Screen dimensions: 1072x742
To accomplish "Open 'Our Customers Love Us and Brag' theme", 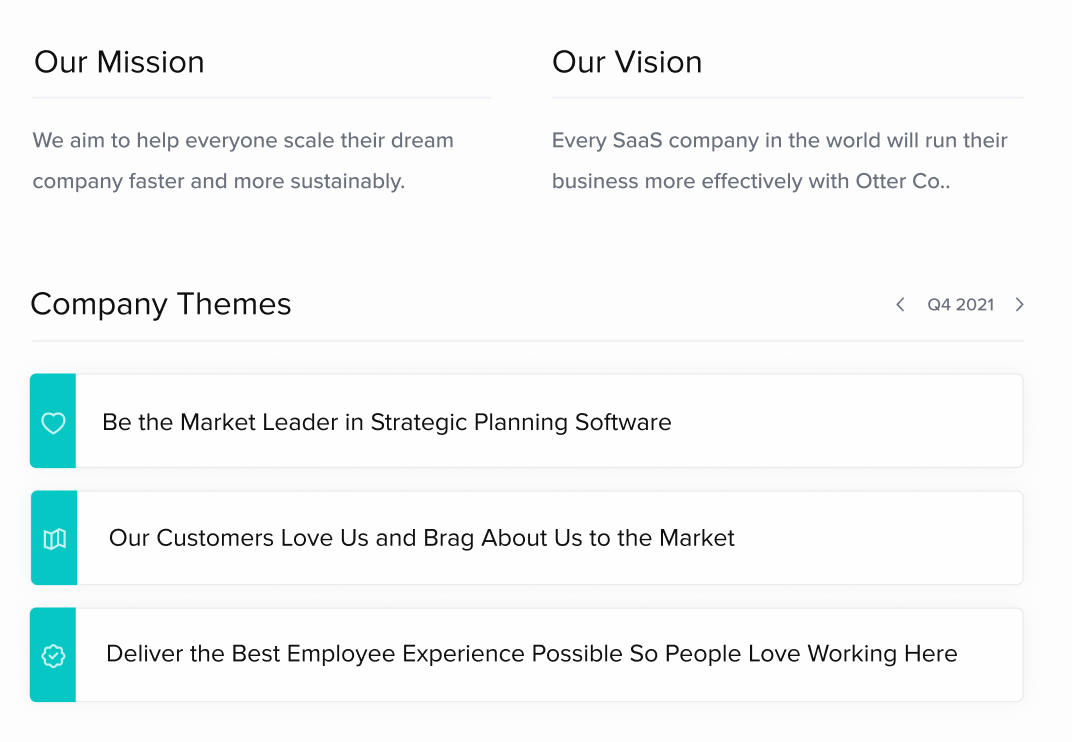I will 421,538.
